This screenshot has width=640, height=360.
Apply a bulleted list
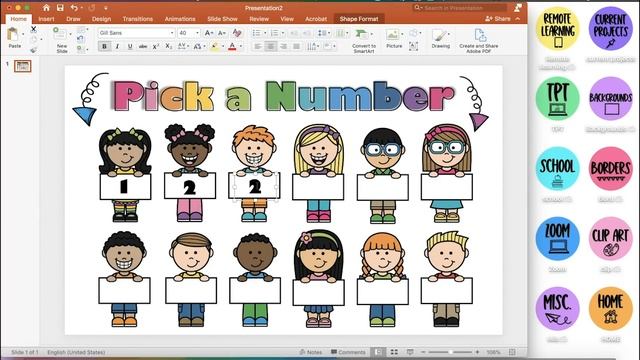point(256,33)
